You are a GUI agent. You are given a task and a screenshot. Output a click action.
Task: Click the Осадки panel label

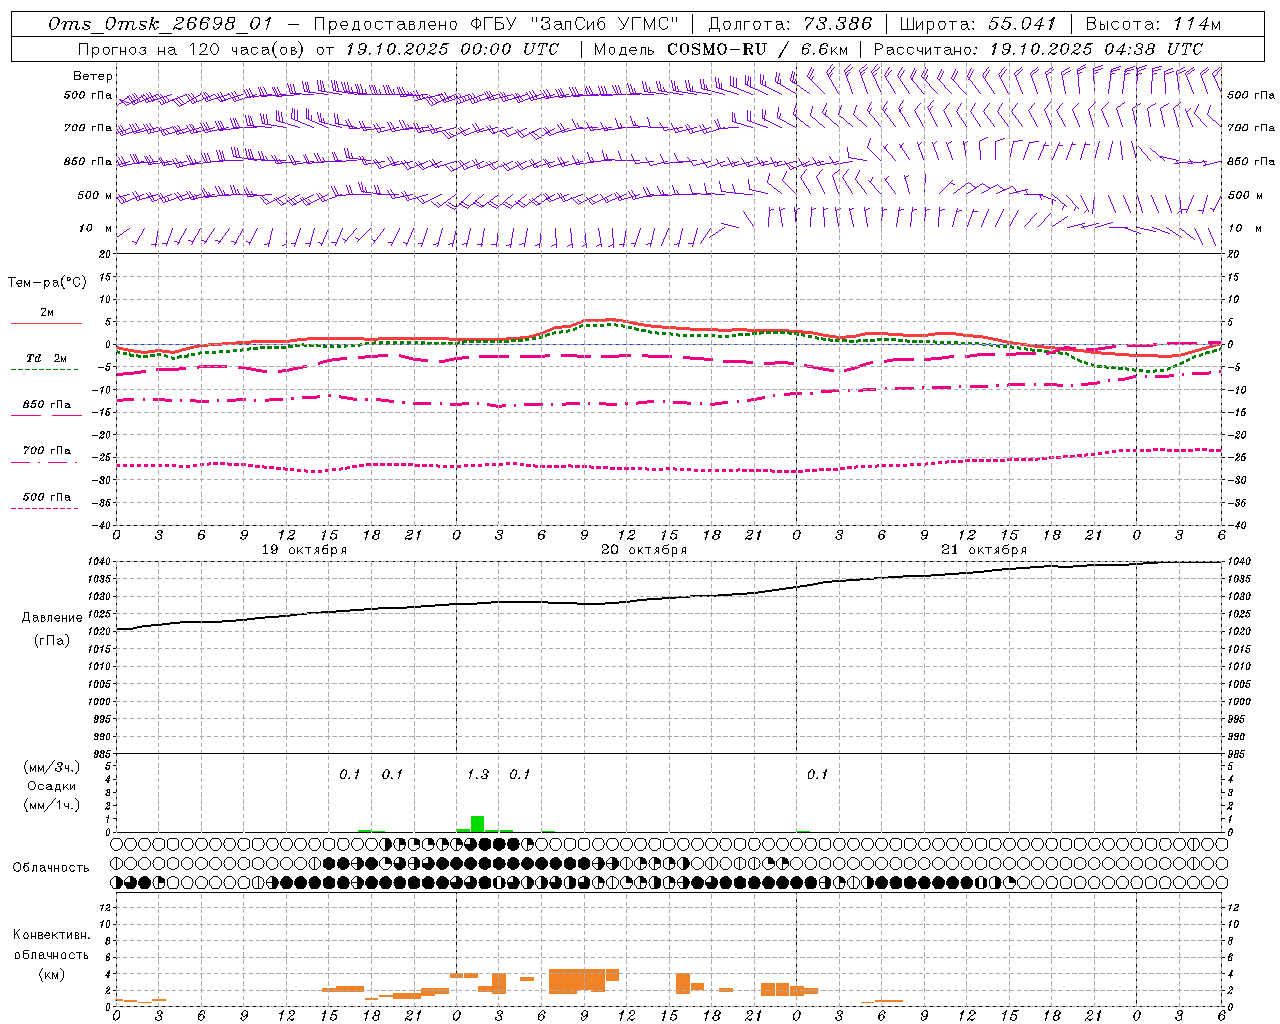pyautogui.click(x=52, y=786)
